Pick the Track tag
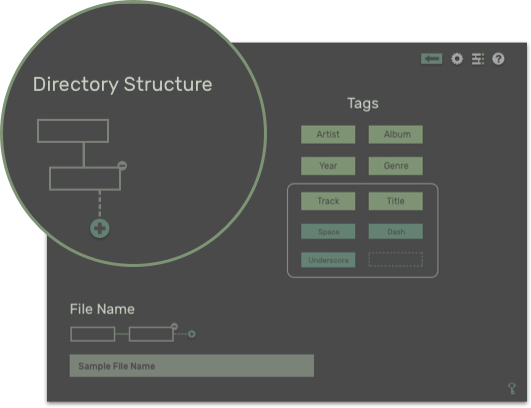This screenshot has width=531, height=408. point(328,201)
